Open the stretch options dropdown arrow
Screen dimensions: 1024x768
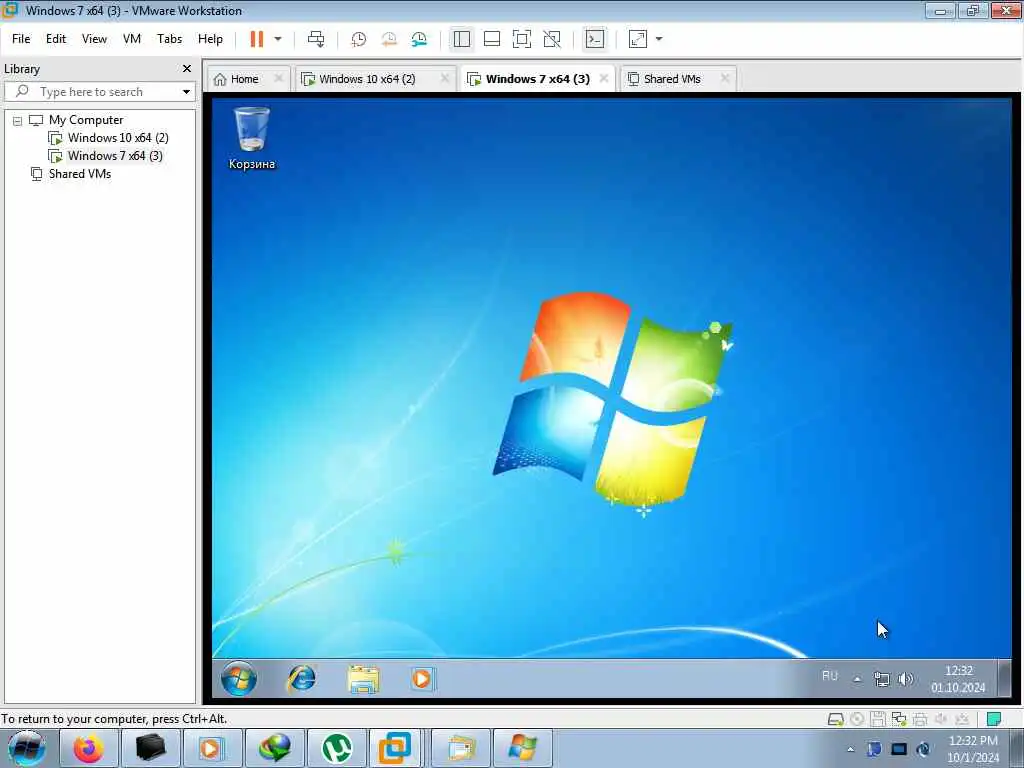pos(659,39)
